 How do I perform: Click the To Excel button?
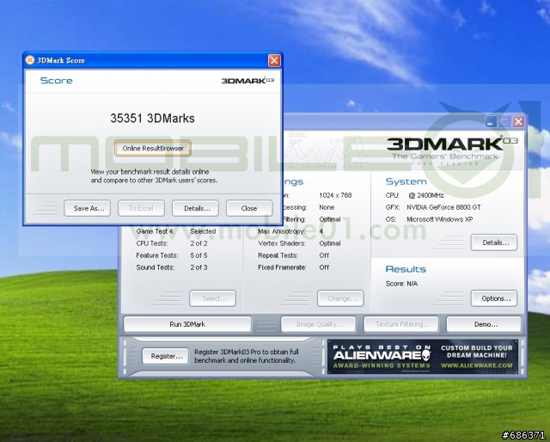[x=141, y=208]
